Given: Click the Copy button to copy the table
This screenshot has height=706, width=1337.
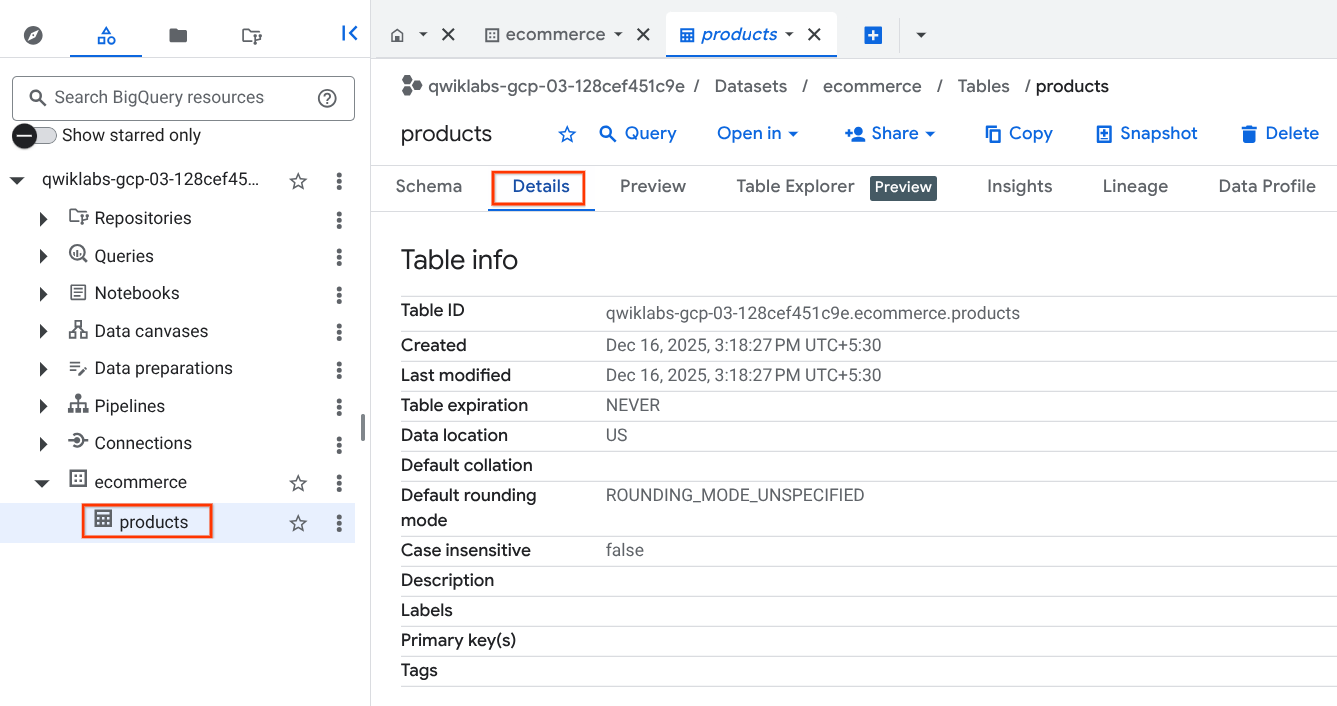Looking at the screenshot, I should [1019, 133].
